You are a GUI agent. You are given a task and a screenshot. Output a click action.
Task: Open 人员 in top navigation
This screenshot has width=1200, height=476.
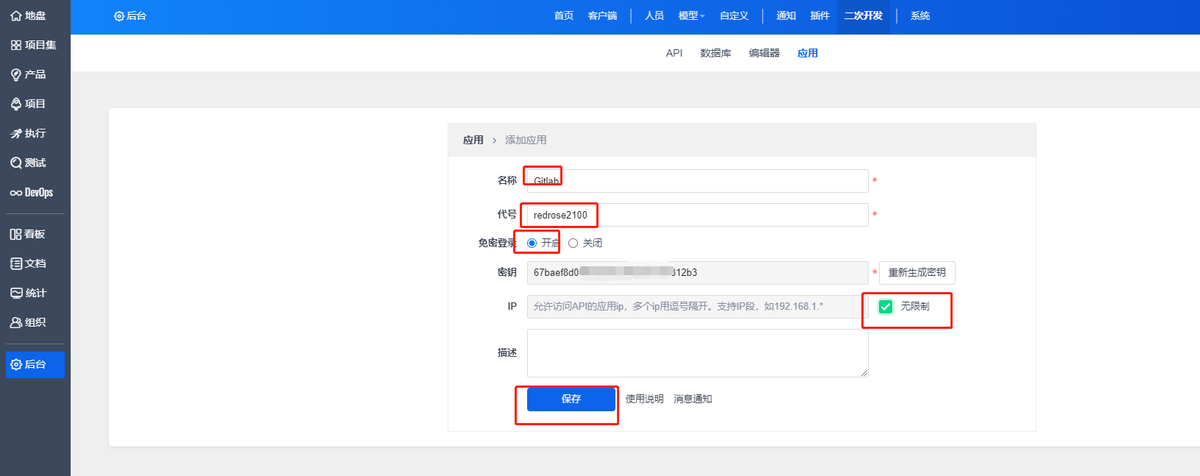click(654, 16)
